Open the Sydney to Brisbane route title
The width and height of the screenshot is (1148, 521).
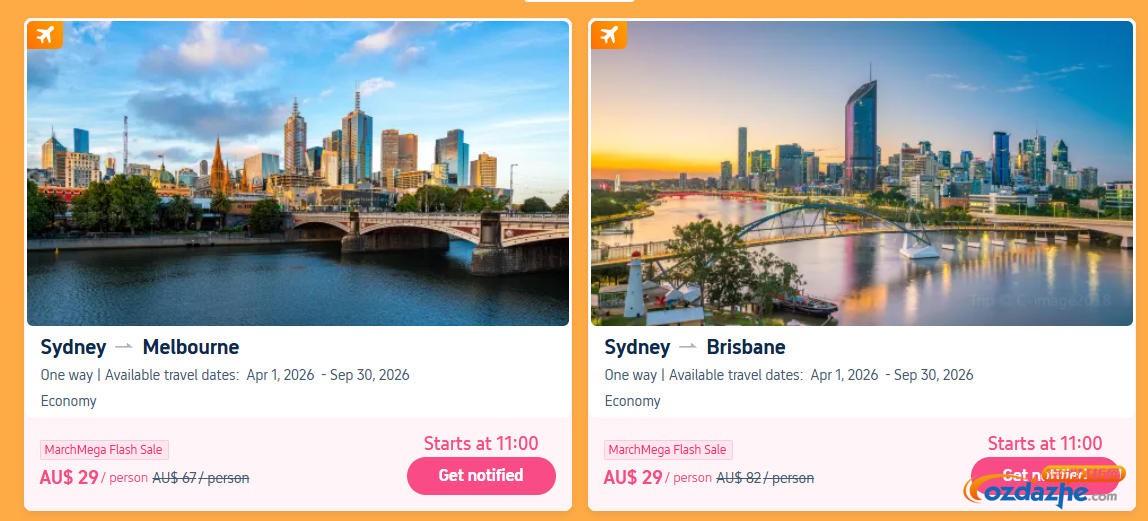[695, 347]
